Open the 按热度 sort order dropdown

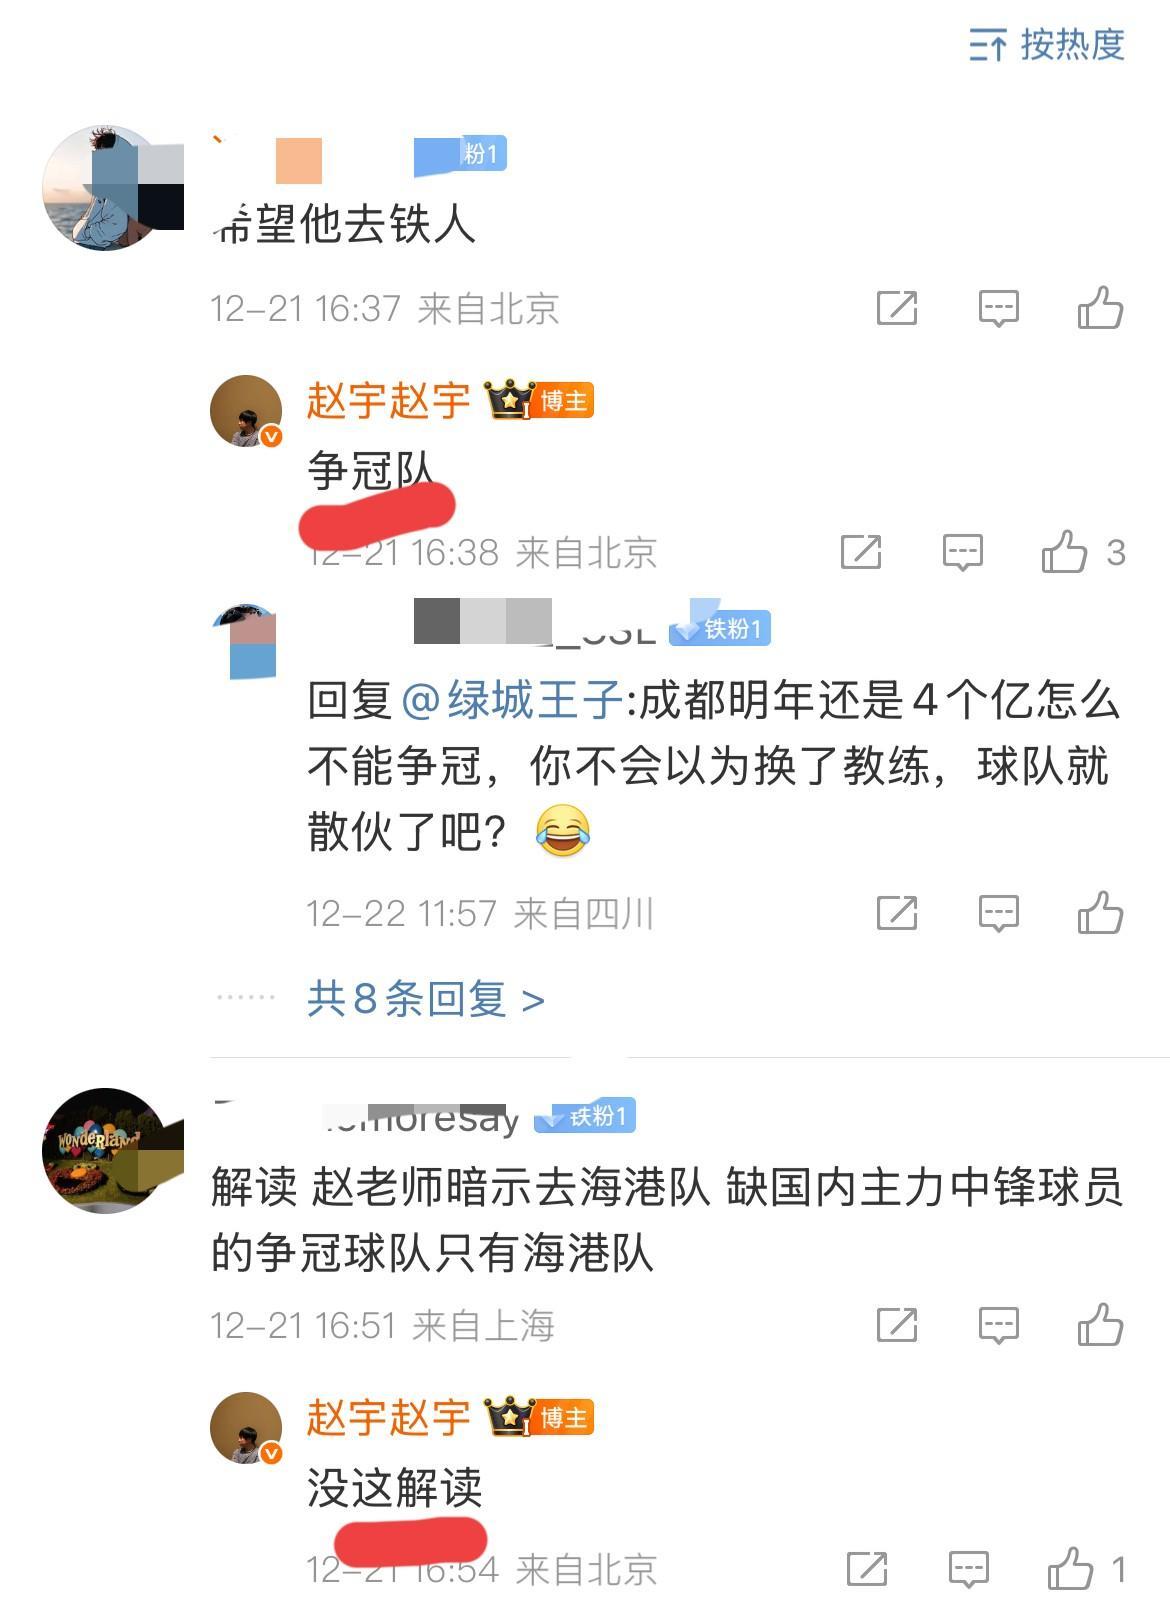(1047, 45)
